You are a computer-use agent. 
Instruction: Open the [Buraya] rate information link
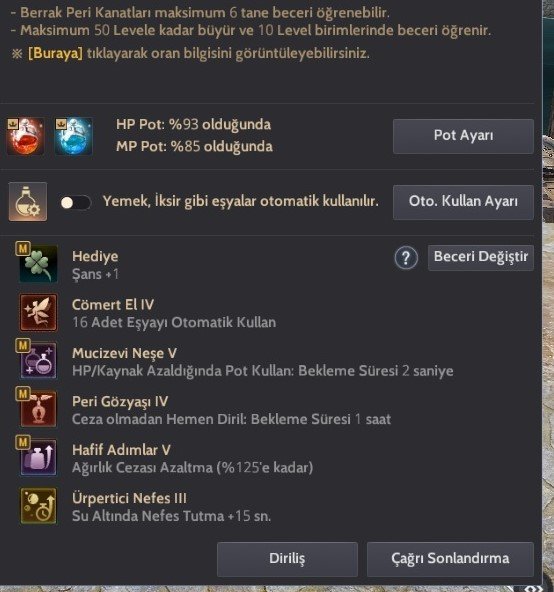click(55, 53)
